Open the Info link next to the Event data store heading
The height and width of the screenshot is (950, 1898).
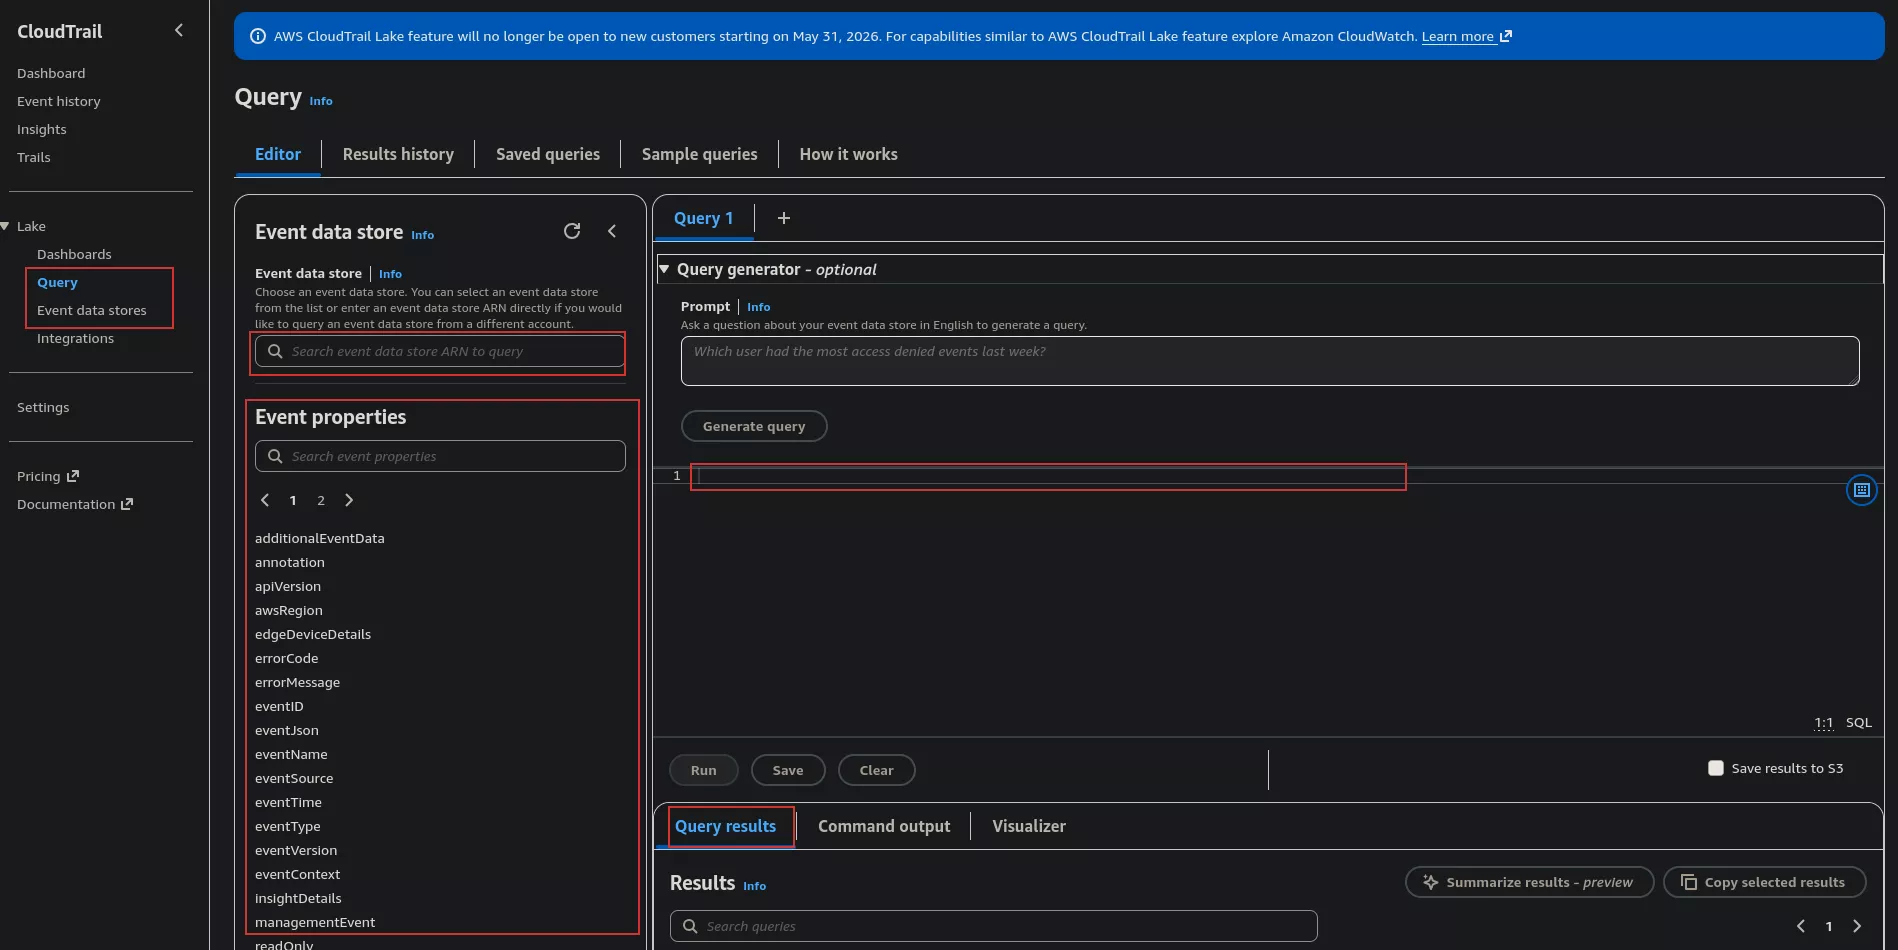coord(423,235)
